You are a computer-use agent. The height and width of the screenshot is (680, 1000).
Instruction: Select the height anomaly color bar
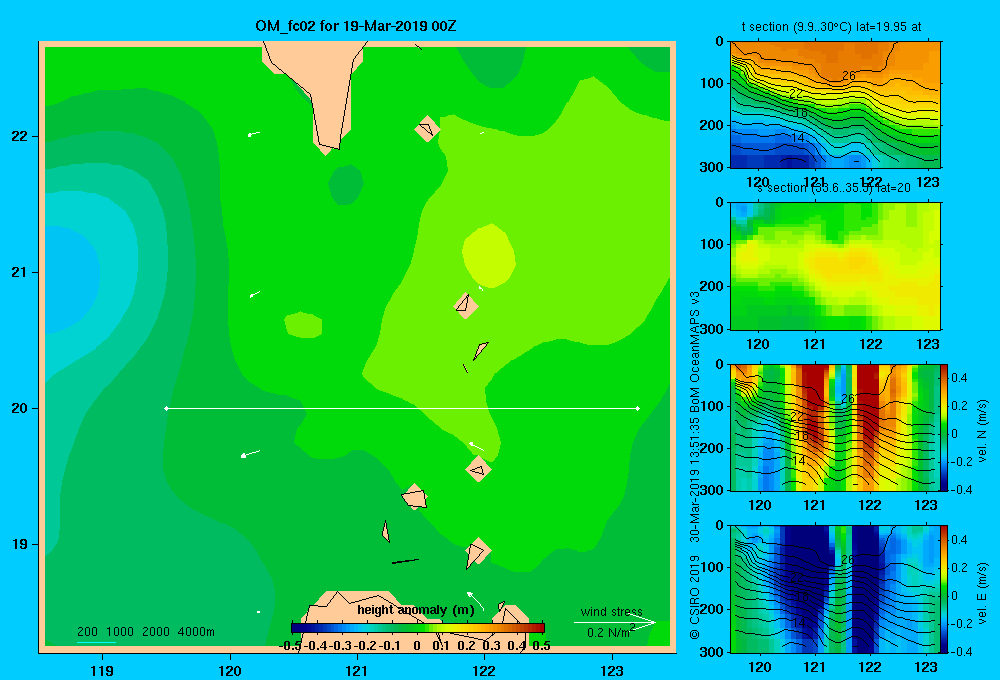click(x=418, y=628)
